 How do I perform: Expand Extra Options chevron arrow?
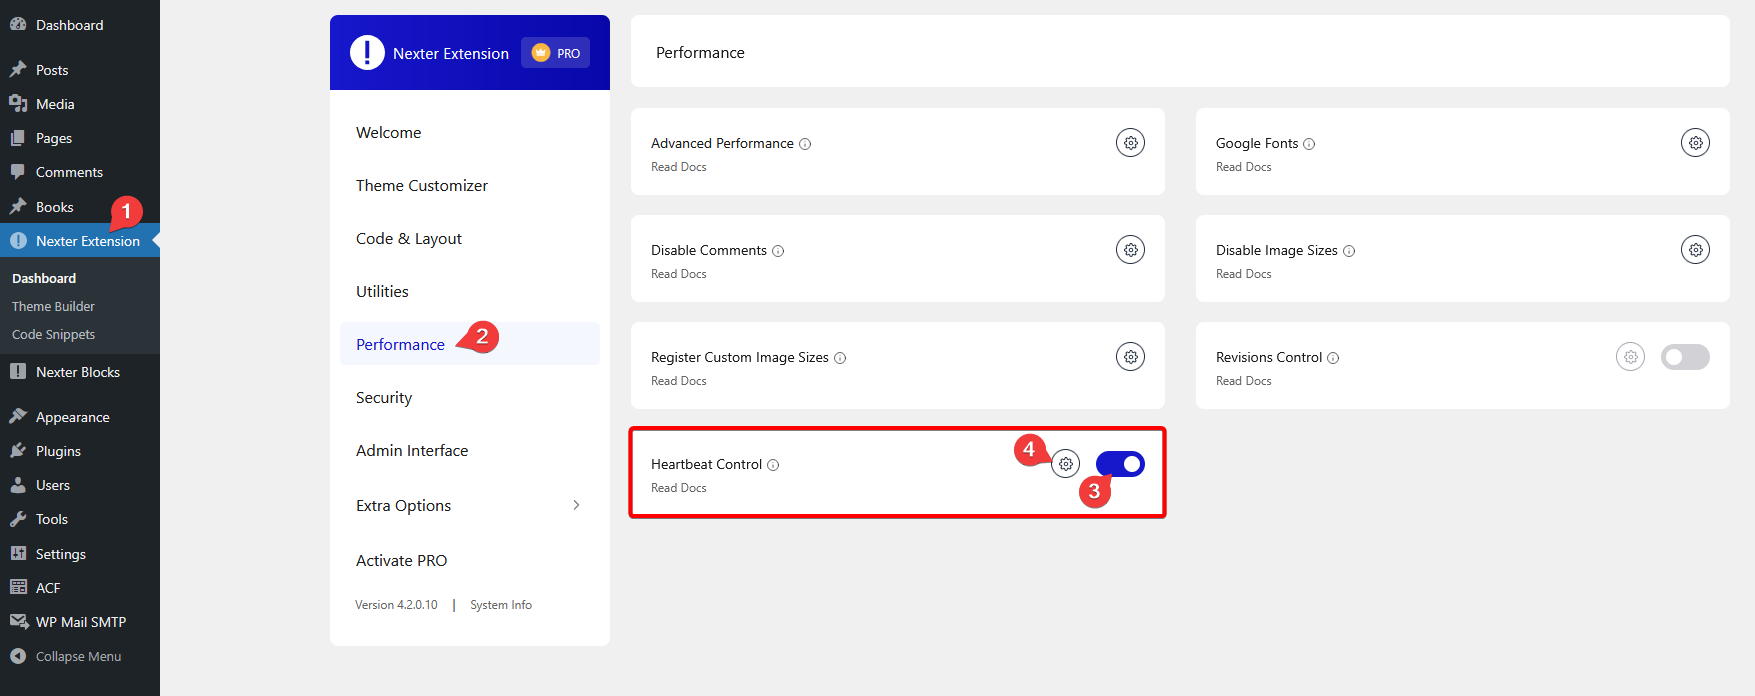click(x=576, y=505)
